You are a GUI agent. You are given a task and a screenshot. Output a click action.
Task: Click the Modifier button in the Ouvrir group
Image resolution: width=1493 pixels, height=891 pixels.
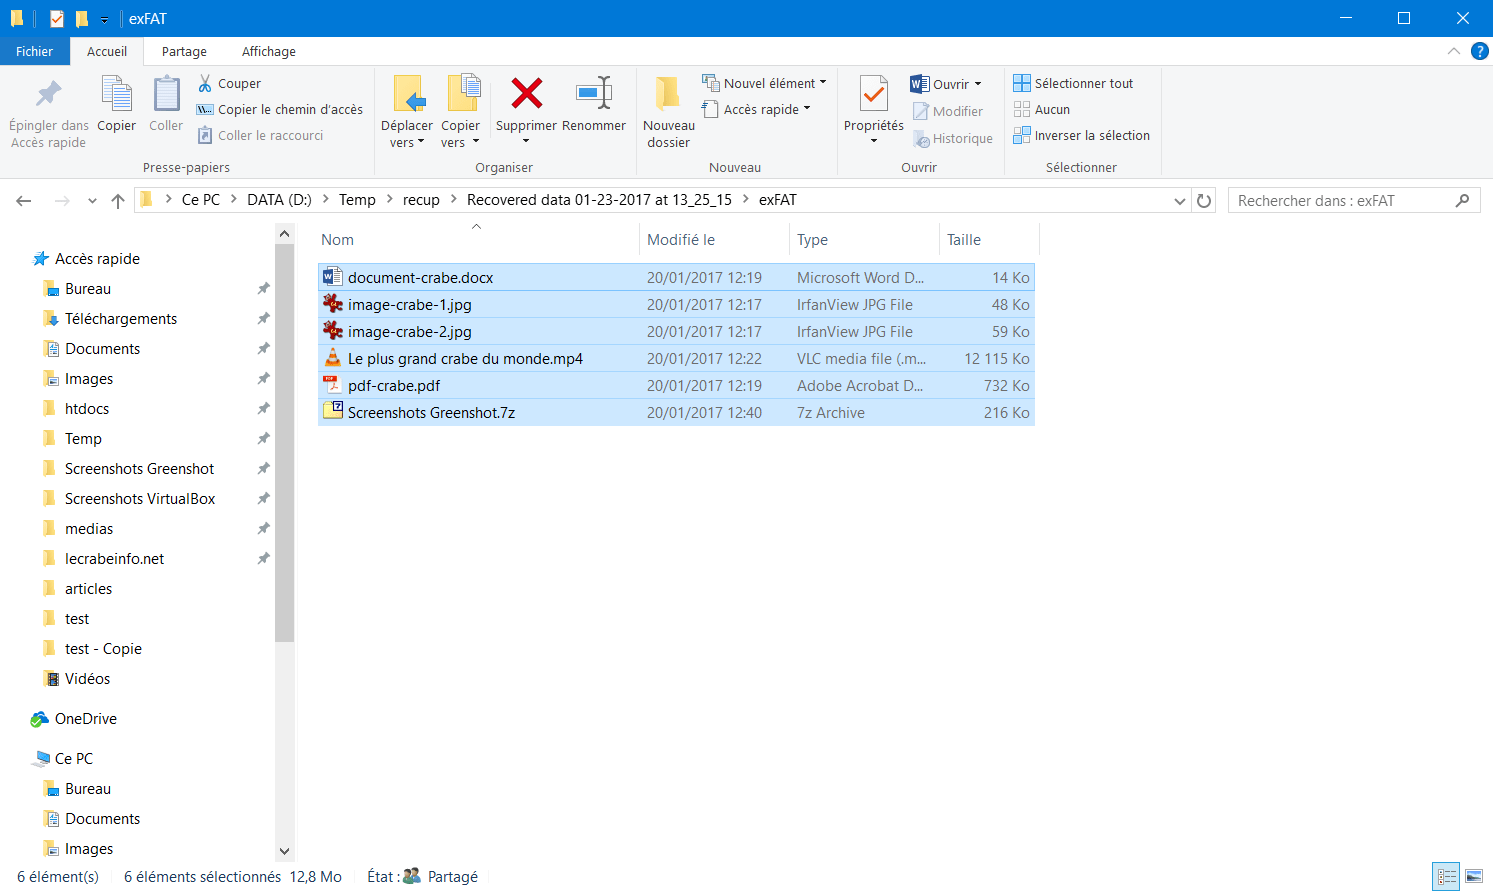click(x=948, y=112)
